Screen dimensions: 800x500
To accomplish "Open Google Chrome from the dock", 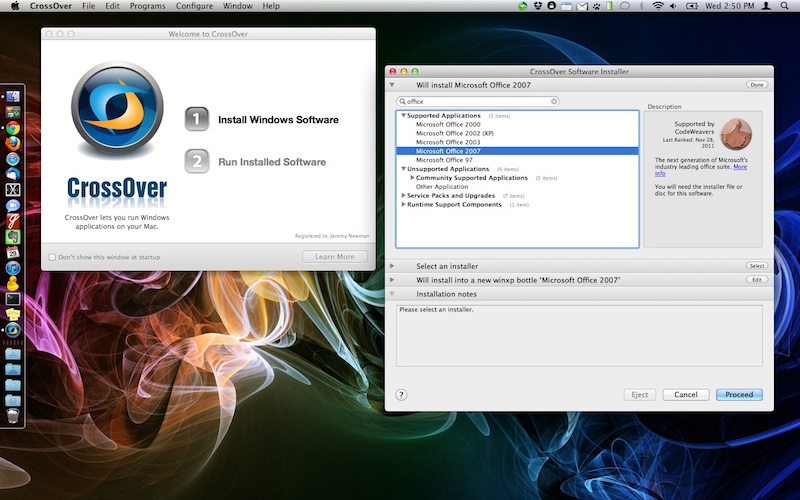I will pos(13,128).
